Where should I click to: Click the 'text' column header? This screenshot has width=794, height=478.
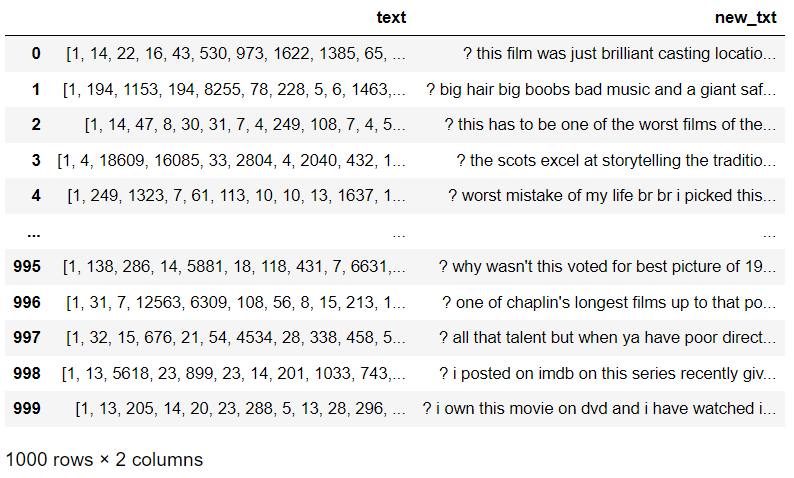coord(391,18)
